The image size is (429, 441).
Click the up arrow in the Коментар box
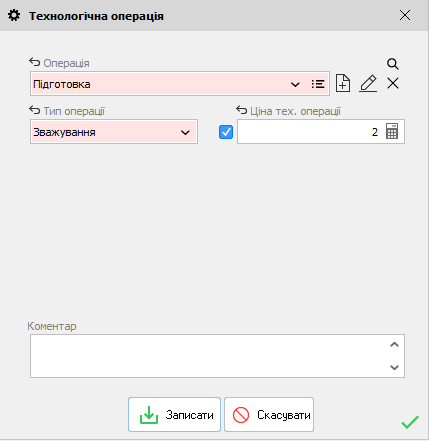(394, 345)
